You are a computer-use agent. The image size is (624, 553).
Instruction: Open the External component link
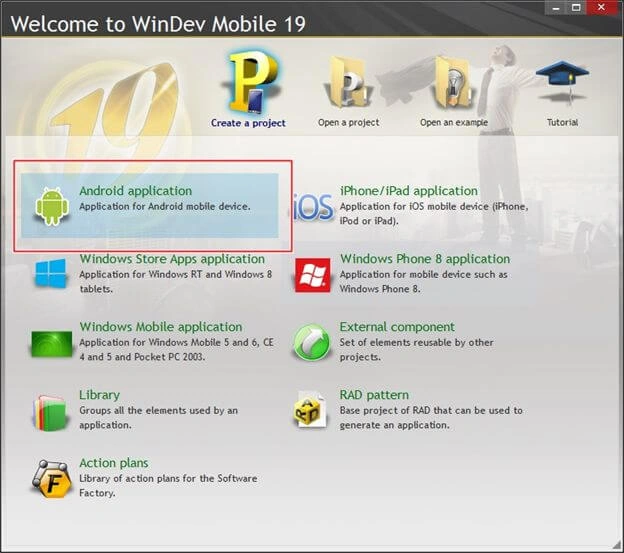(397, 327)
